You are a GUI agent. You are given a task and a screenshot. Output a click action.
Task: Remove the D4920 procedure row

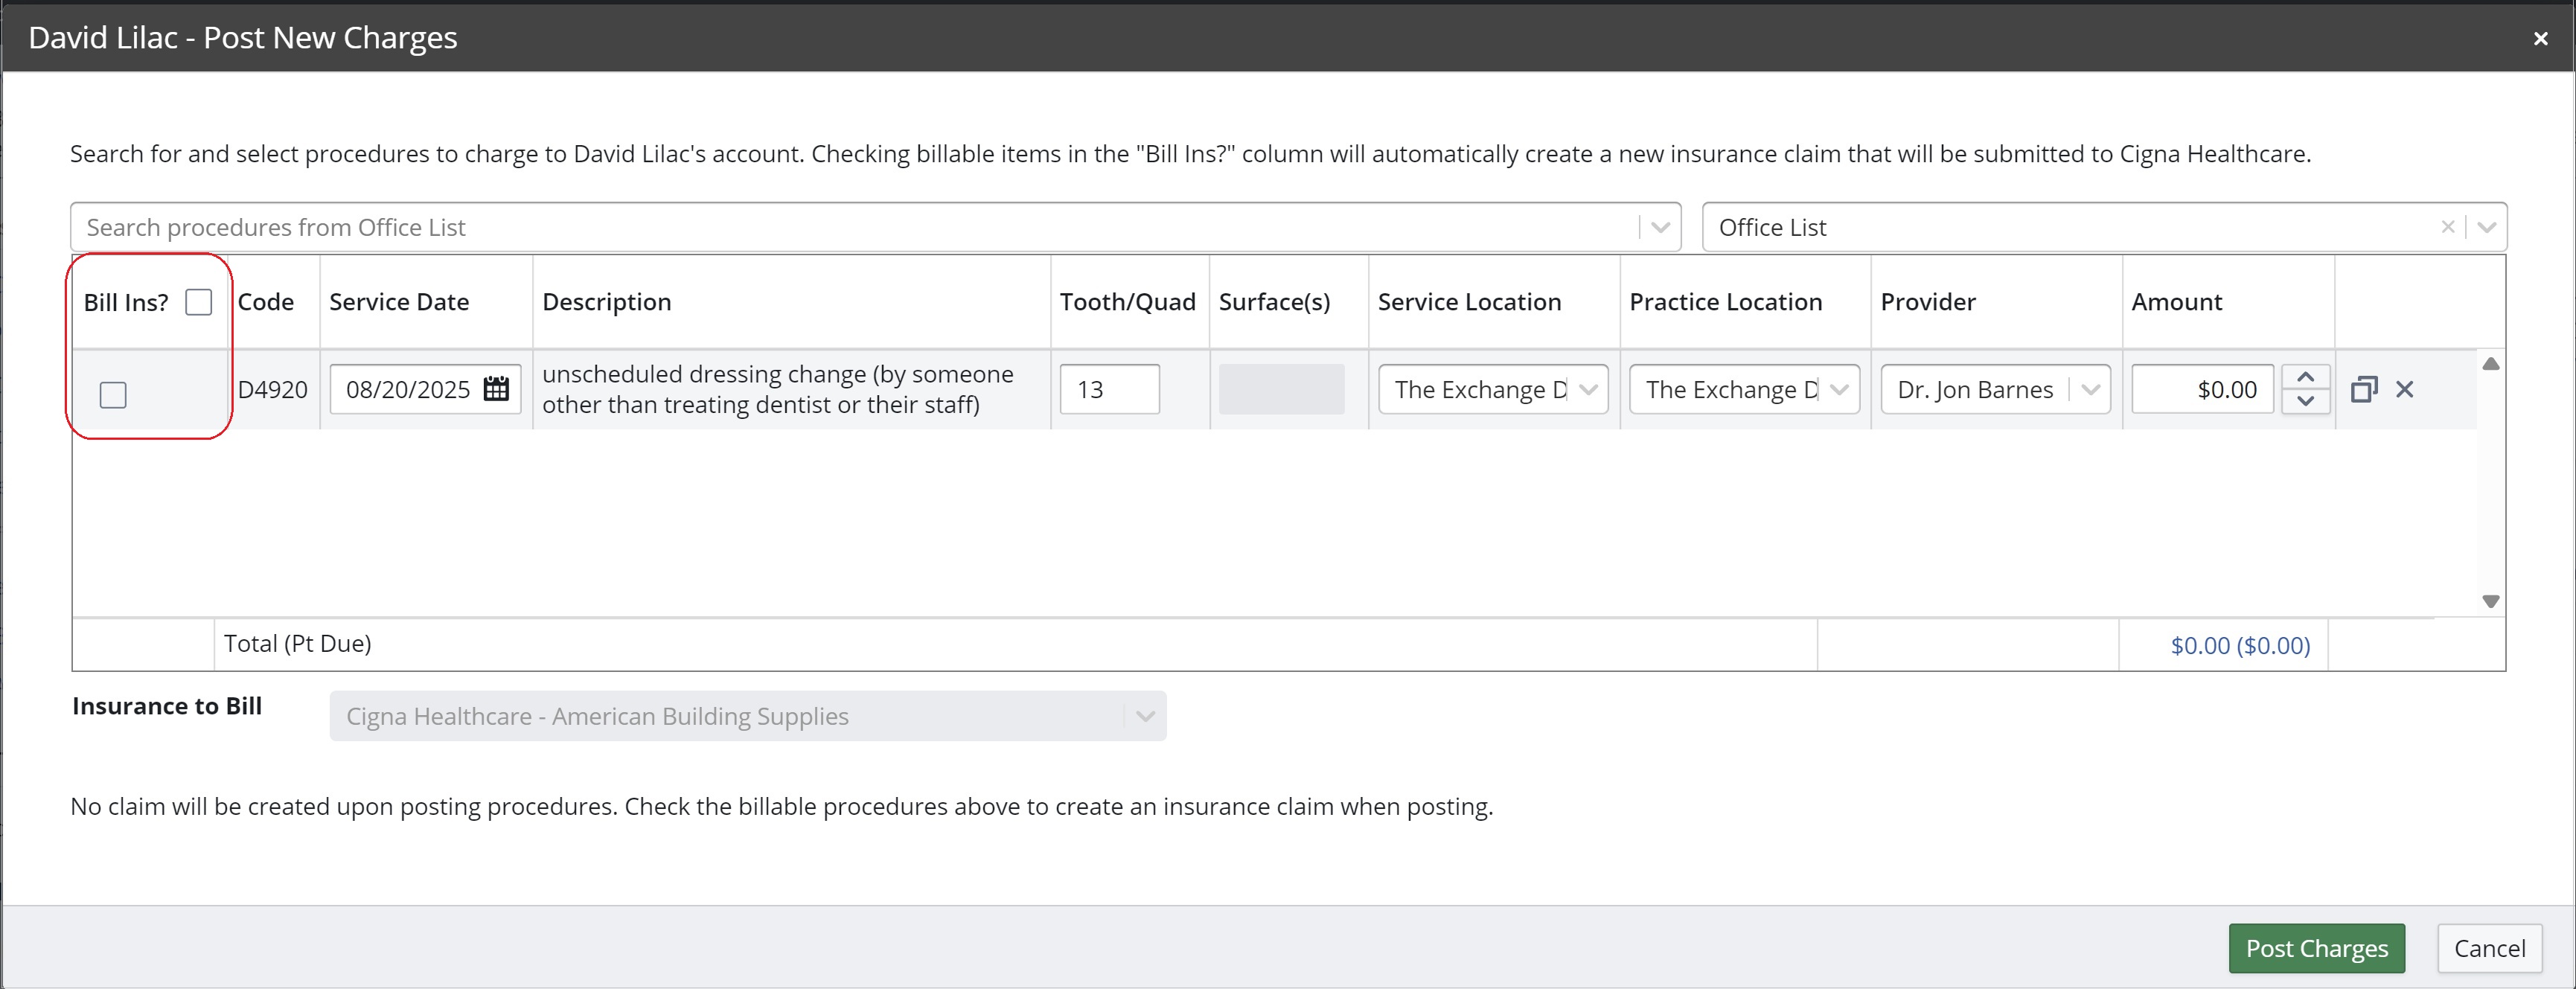tap(2405, 389)
